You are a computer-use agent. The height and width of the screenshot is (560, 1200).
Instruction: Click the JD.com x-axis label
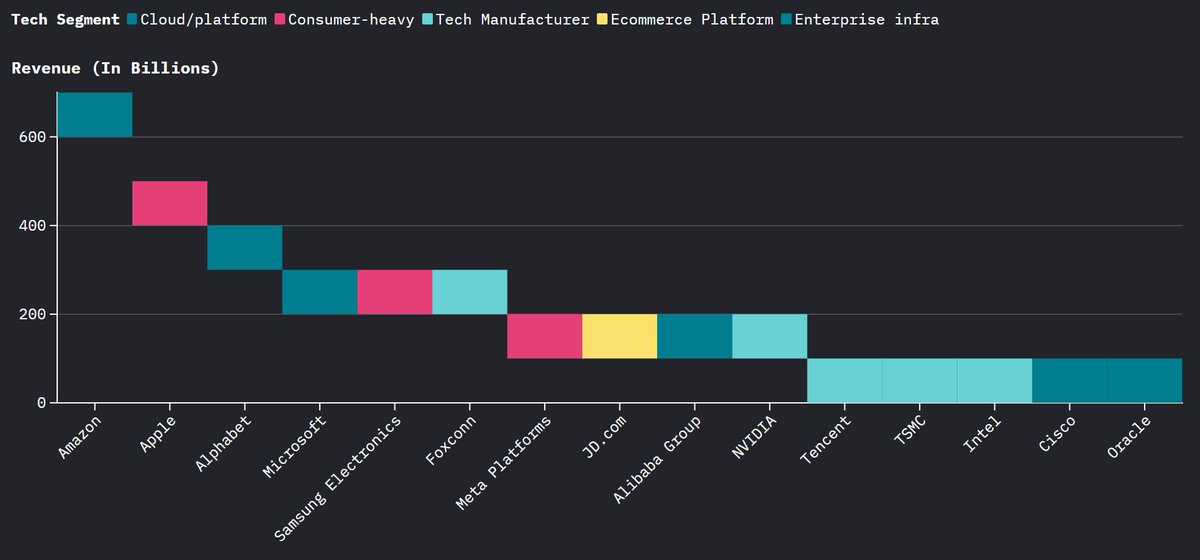[x=606, y=436]
